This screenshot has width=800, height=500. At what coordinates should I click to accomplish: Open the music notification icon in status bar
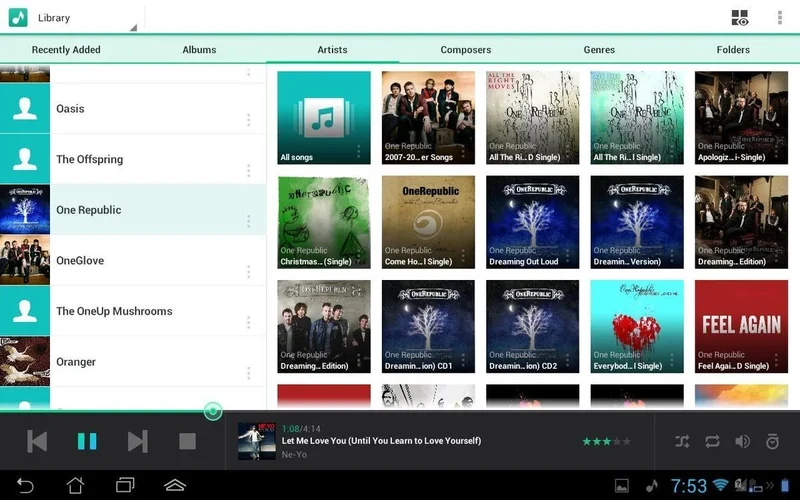tap(651, 486)
